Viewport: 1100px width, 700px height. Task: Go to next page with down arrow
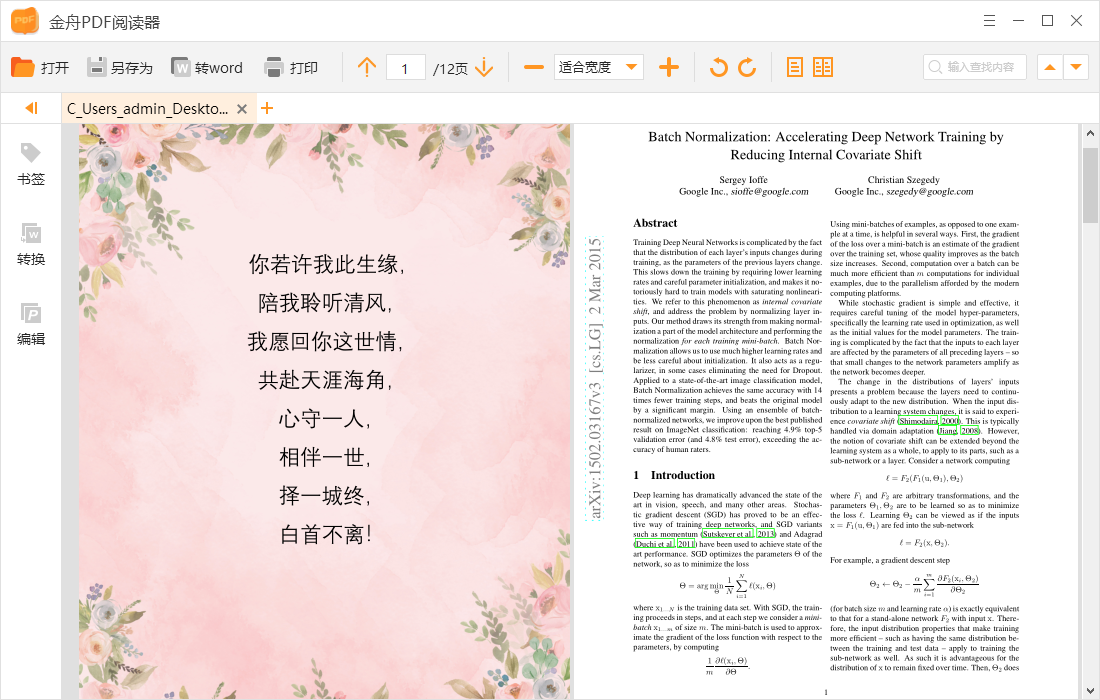click(484, 67)
